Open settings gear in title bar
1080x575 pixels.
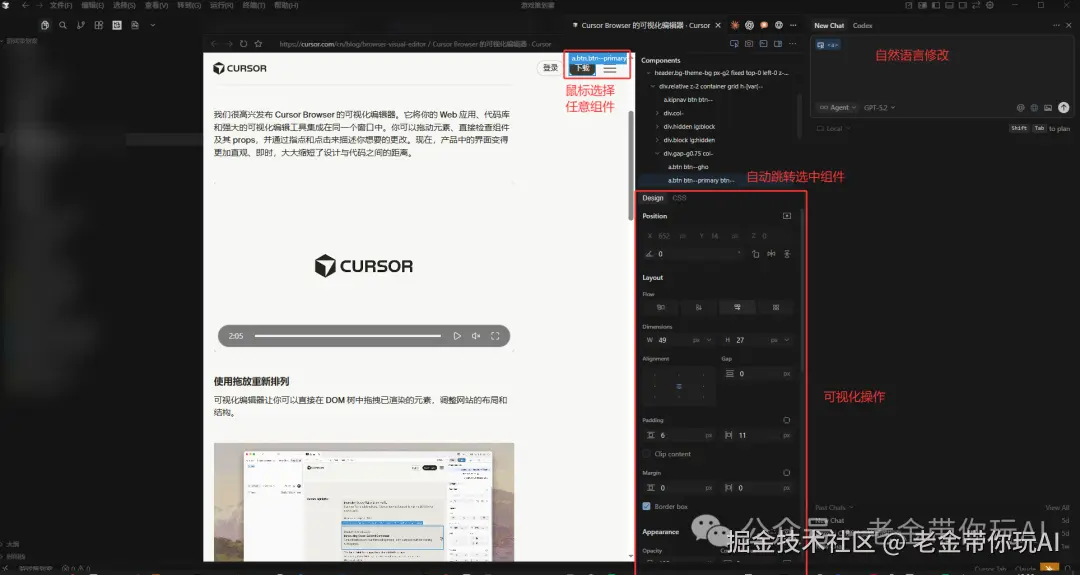point(990,5)
